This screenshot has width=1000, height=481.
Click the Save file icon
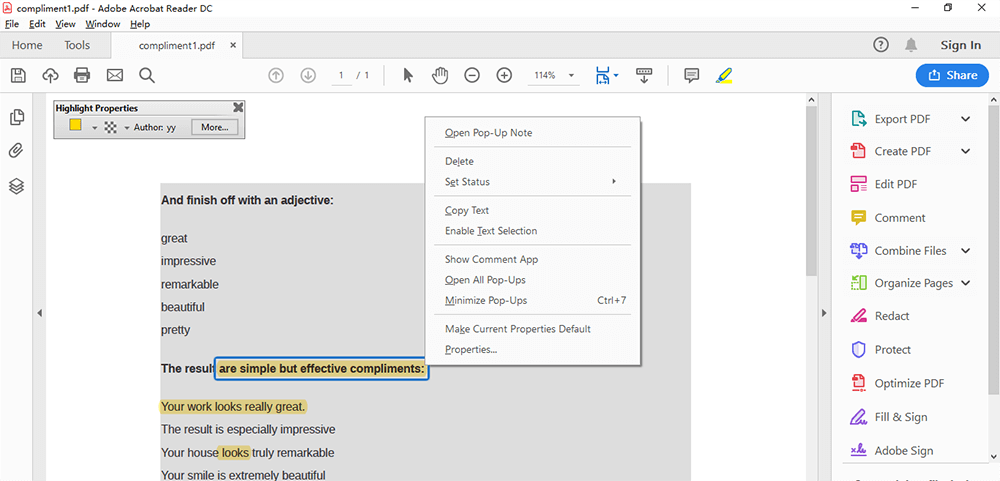[x=18, y=75]
